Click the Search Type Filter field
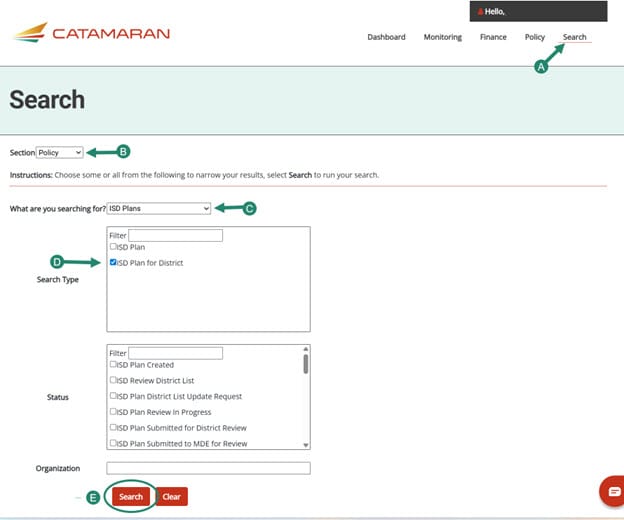The height and width of the screenshot is (520, 624). [176, 235]
